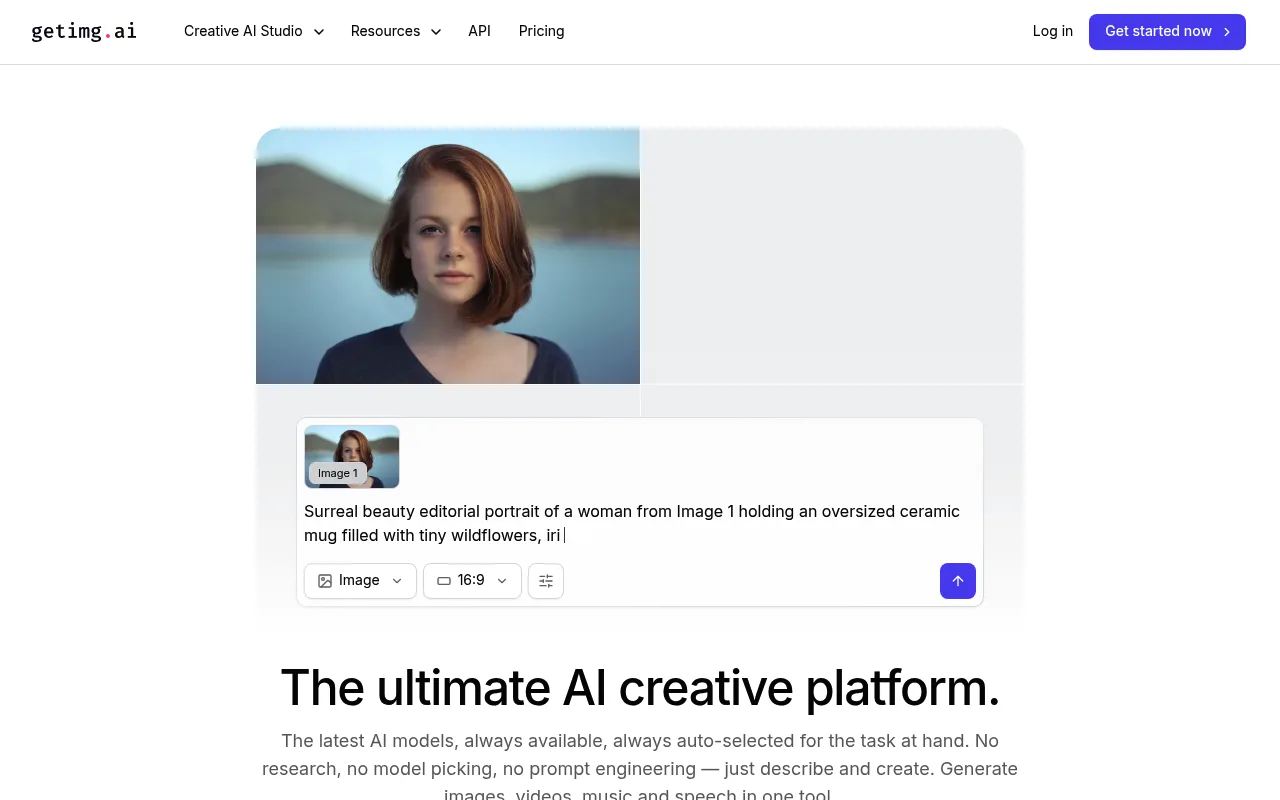The width and height of the screenshot is (1280, 800).
Task: Submit the prompt with the arrow button
Action: [958, 581]
